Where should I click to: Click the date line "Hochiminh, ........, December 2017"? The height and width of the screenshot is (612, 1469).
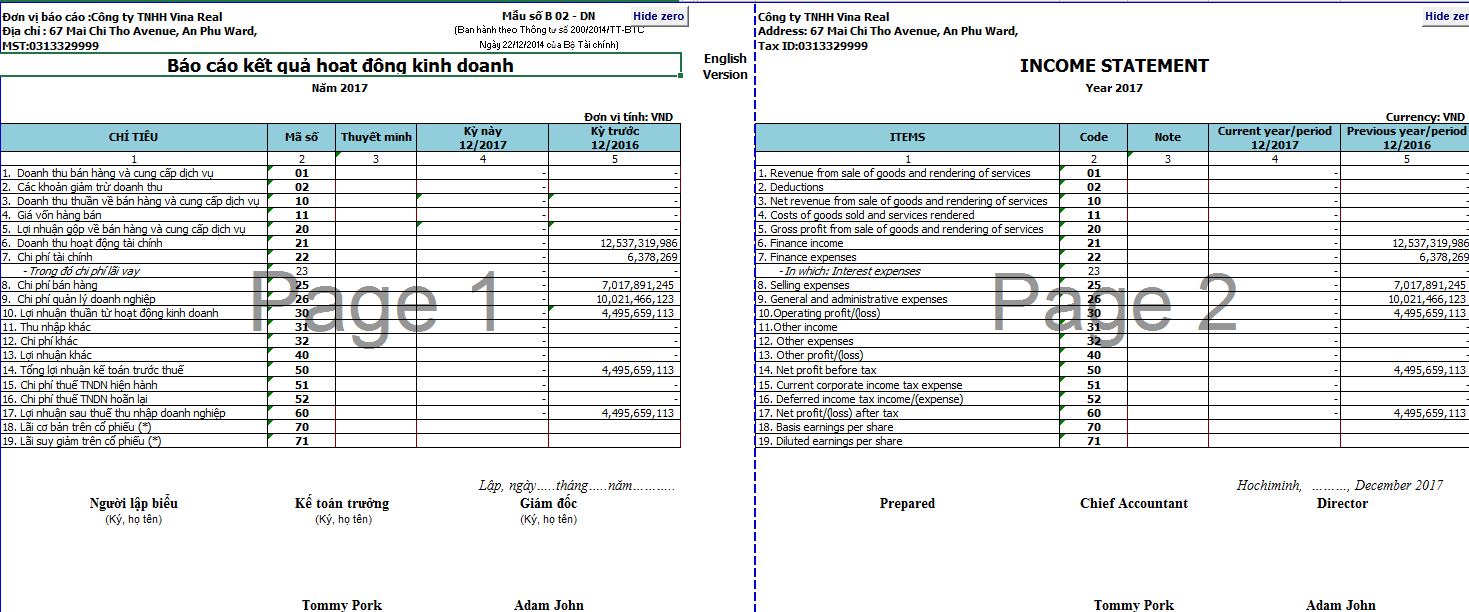tap(1340, 486)
